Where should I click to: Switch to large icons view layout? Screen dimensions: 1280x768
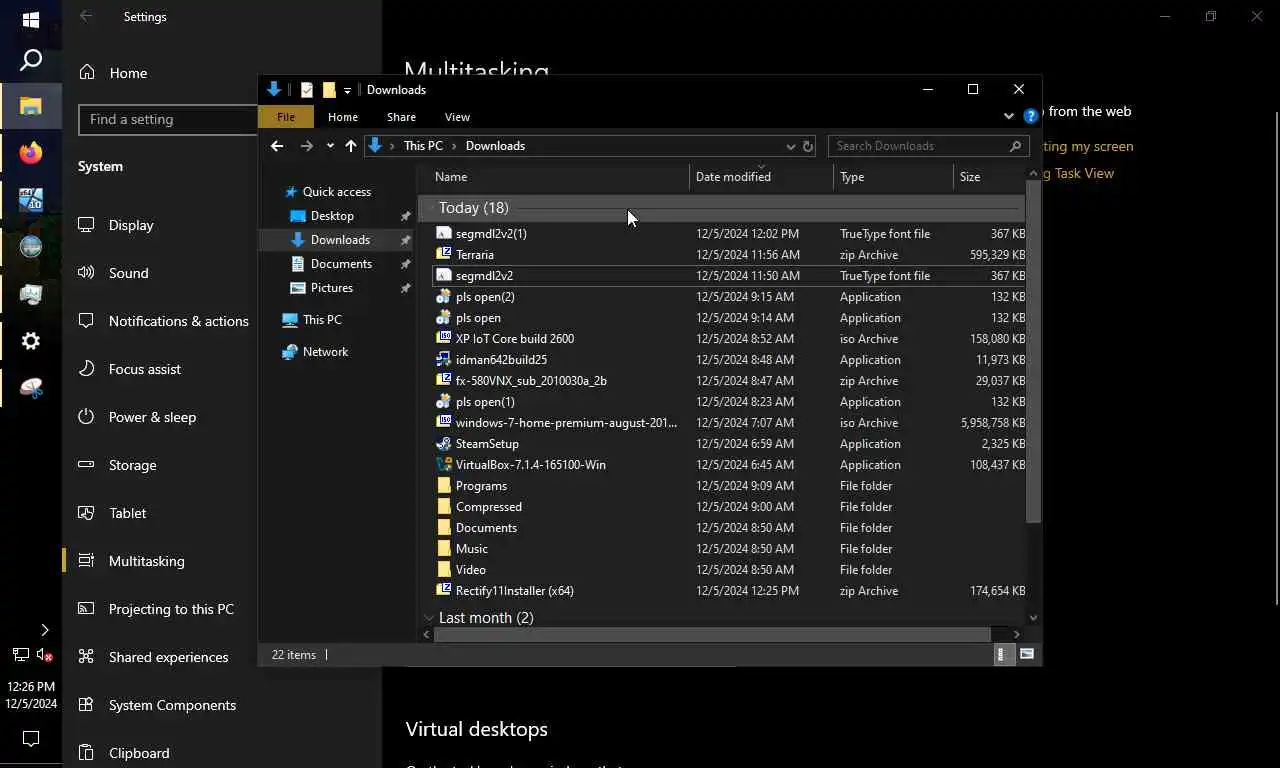coord(1027,654)
